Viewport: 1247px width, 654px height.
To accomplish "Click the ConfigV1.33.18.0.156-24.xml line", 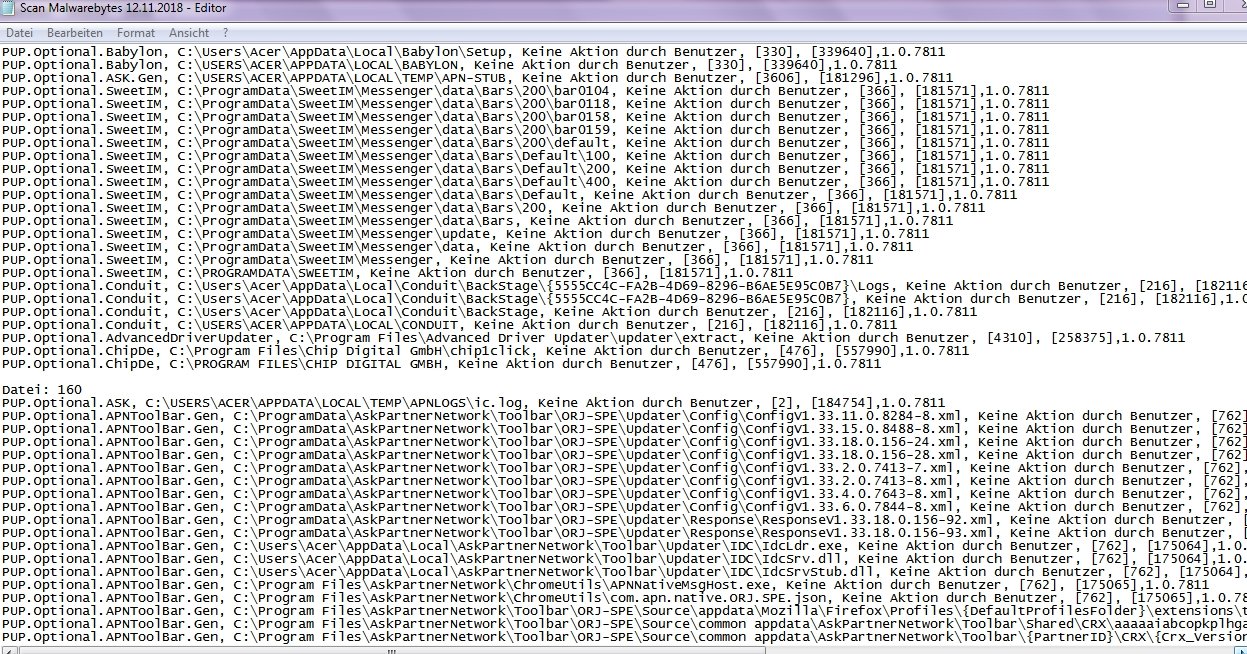I will coord(624,441).
